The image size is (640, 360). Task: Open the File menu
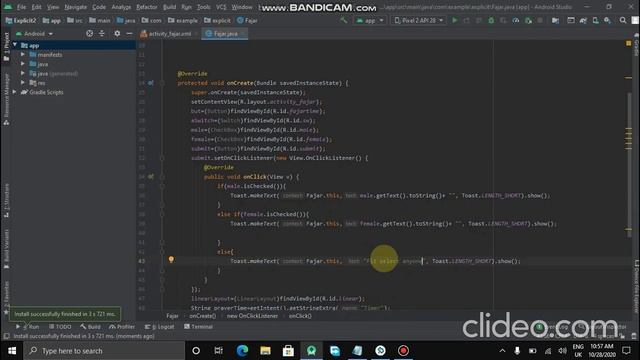(22, 7)
